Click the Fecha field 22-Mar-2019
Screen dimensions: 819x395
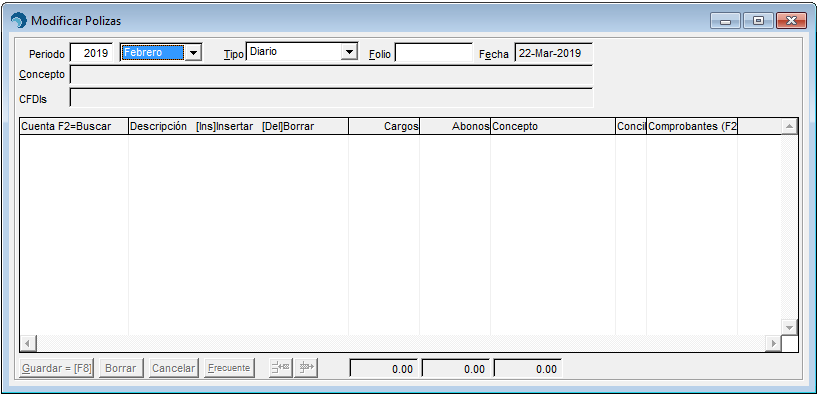click(x=553, y=53)
